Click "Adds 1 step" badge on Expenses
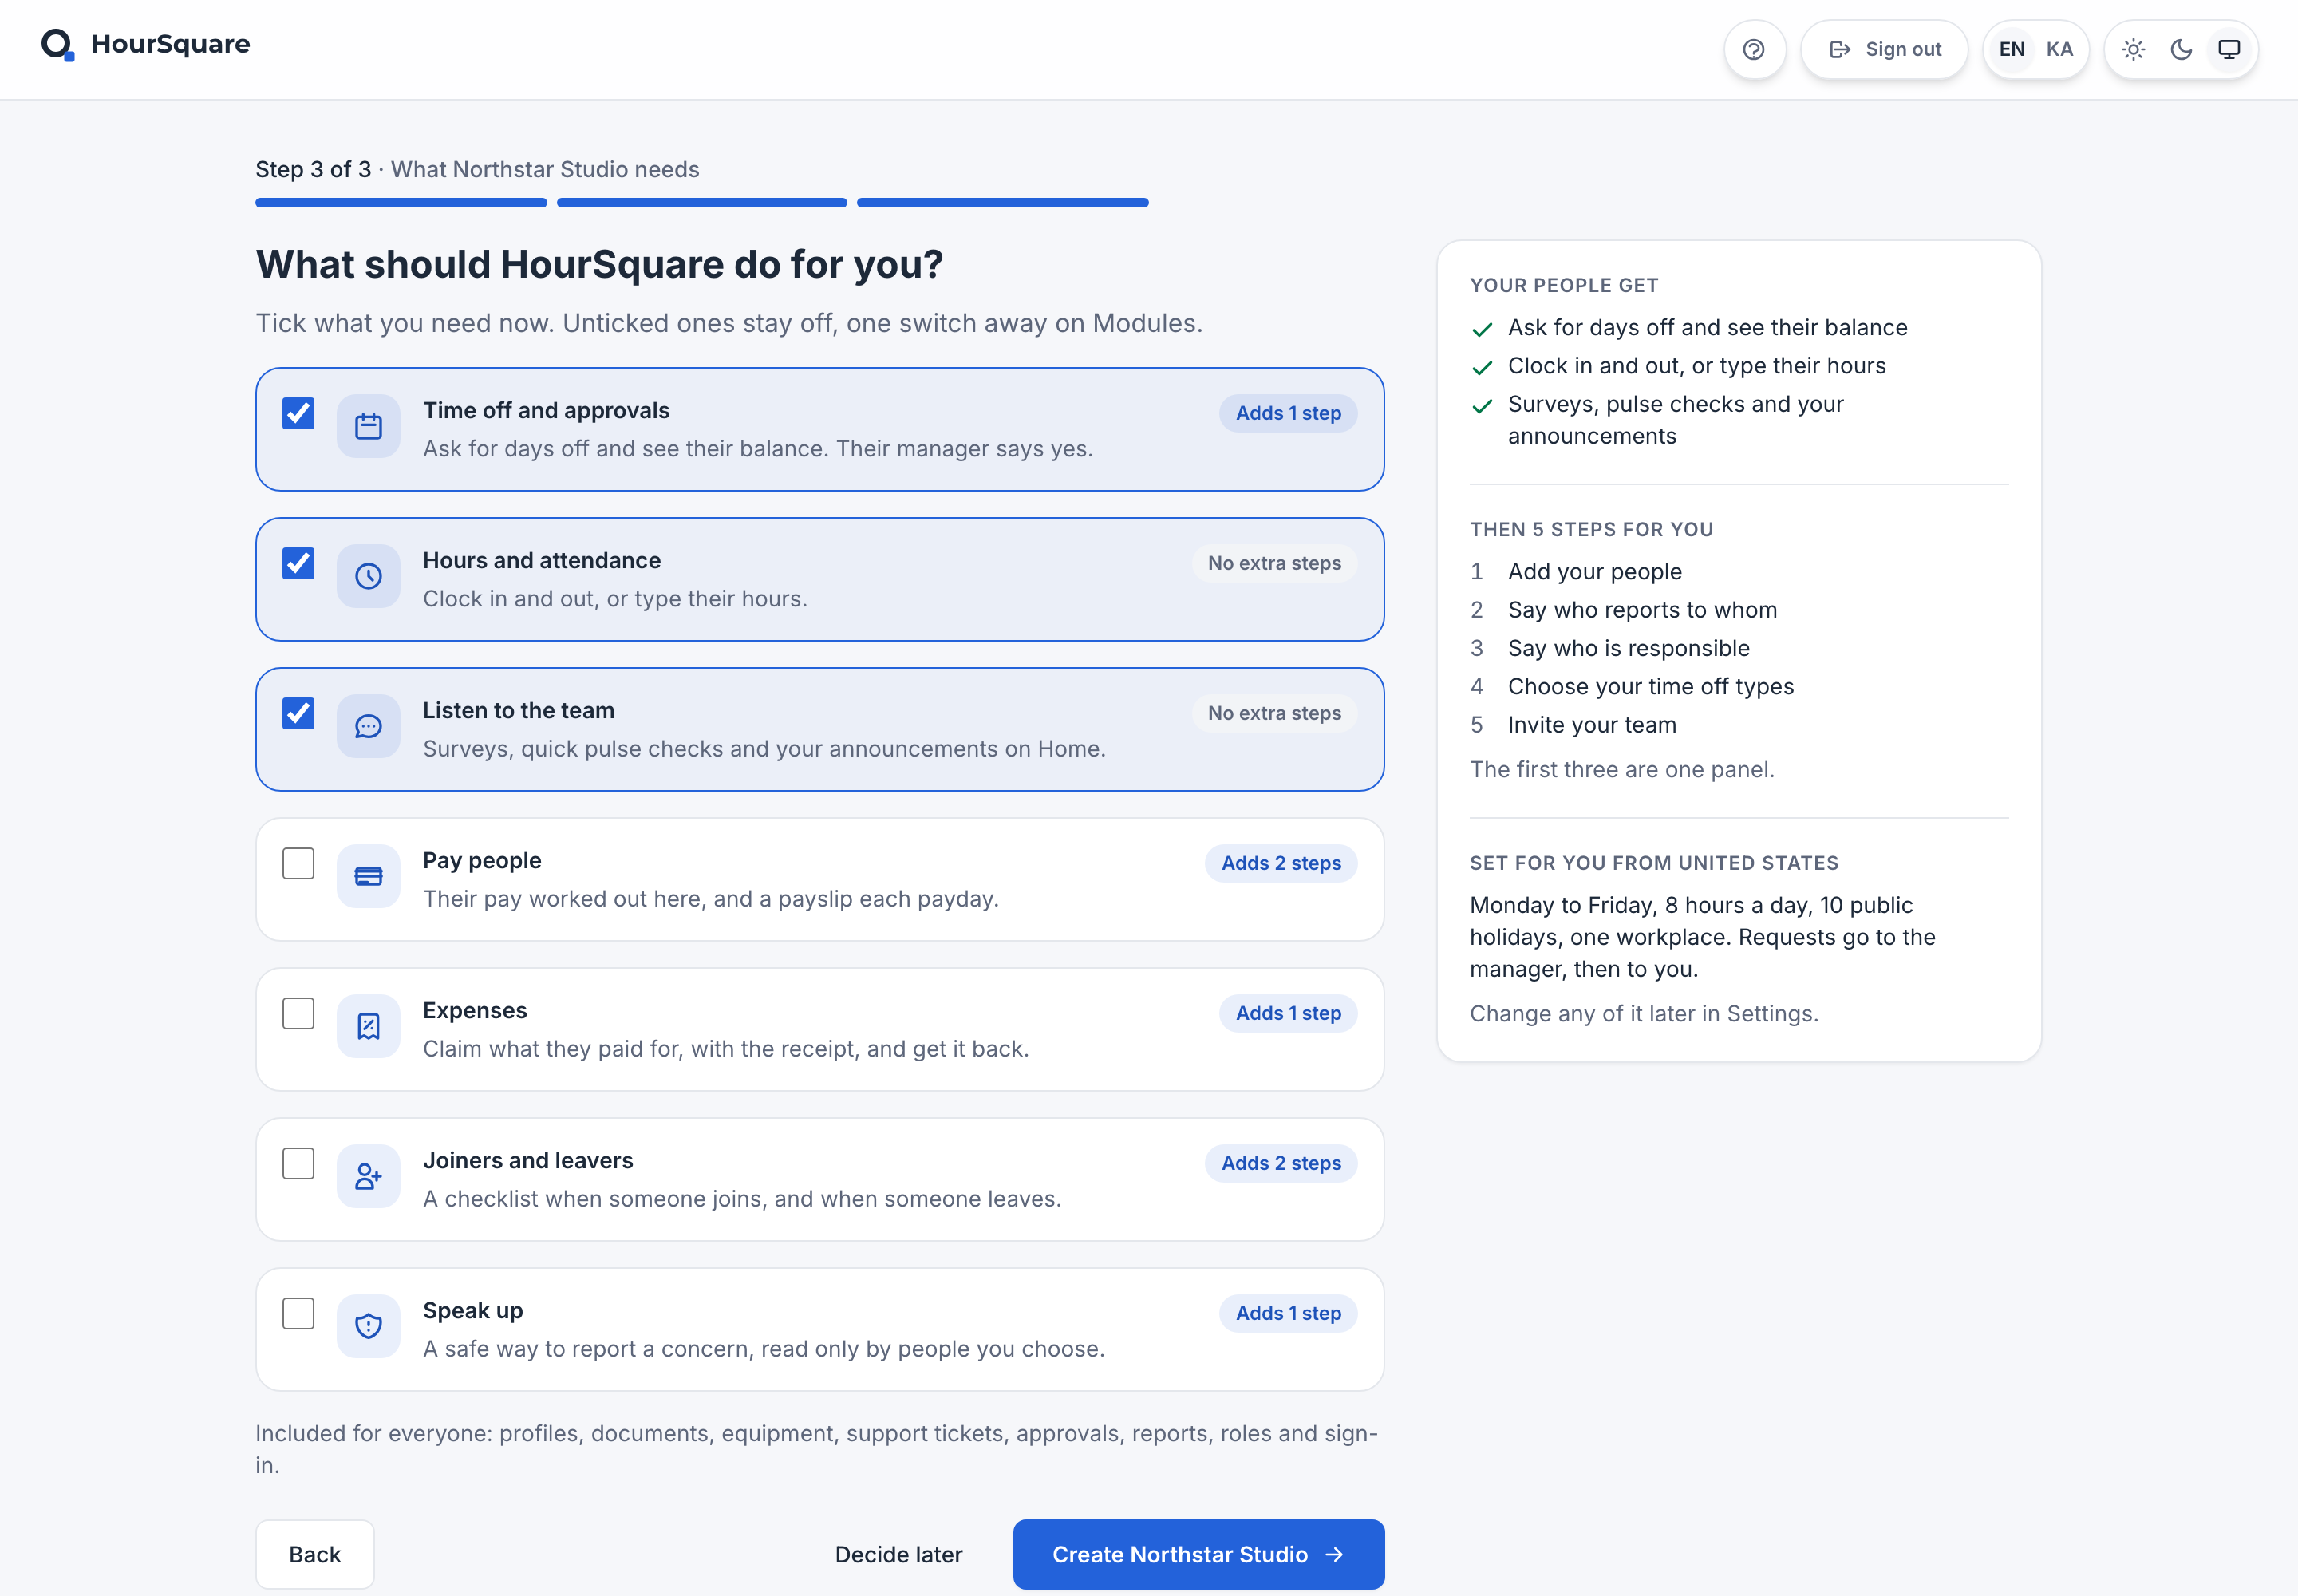The width and height of the screenshot is (2298, 1596). click(x=1288, y=1013)
